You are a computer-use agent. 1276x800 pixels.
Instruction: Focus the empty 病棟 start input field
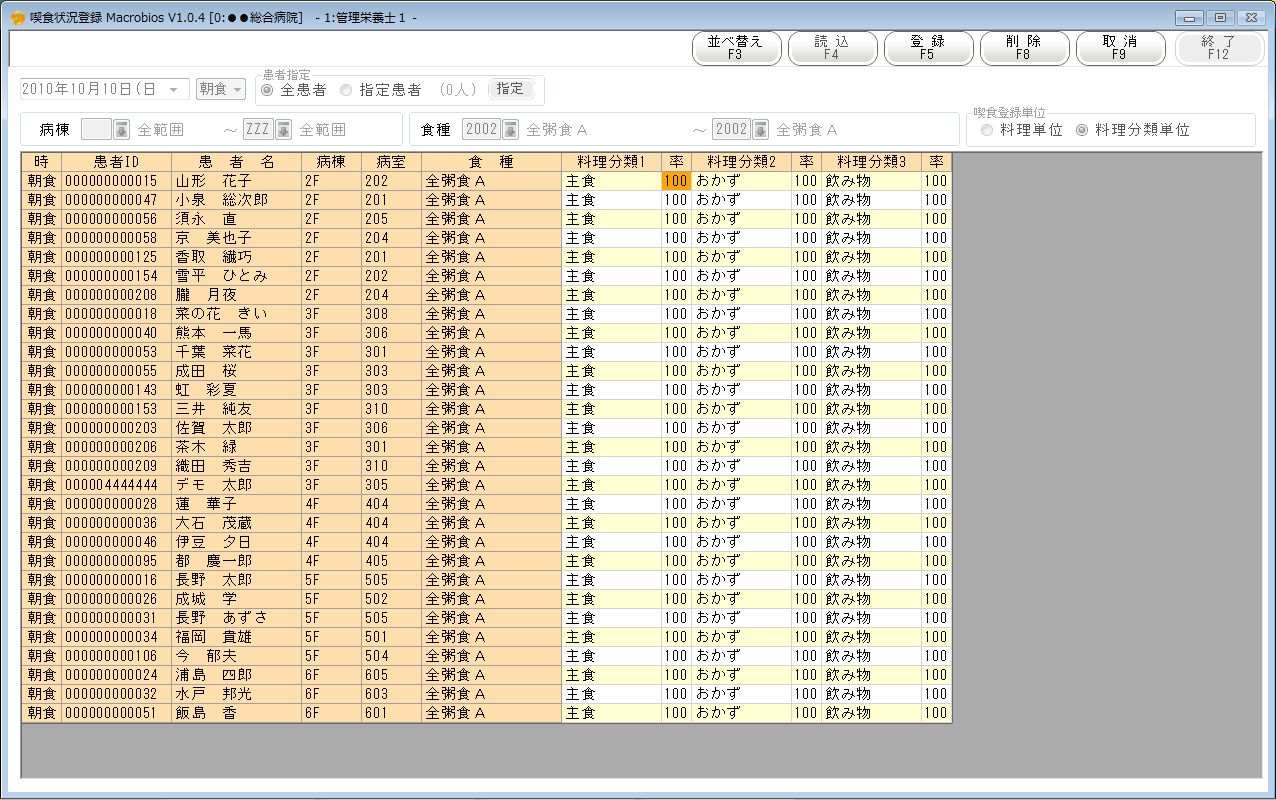[x=96, y=129]
